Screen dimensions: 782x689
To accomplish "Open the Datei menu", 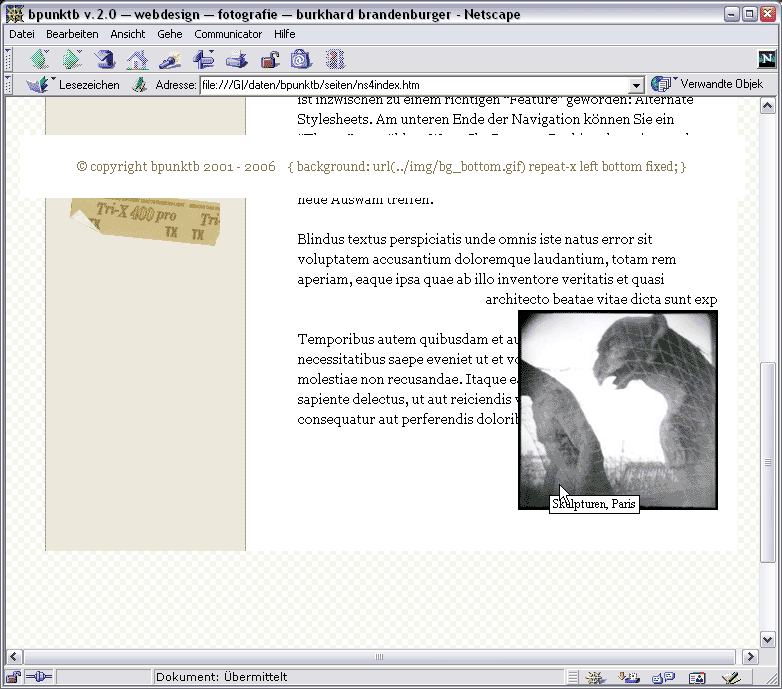I will pyautogui.click(x=21, y=34).
